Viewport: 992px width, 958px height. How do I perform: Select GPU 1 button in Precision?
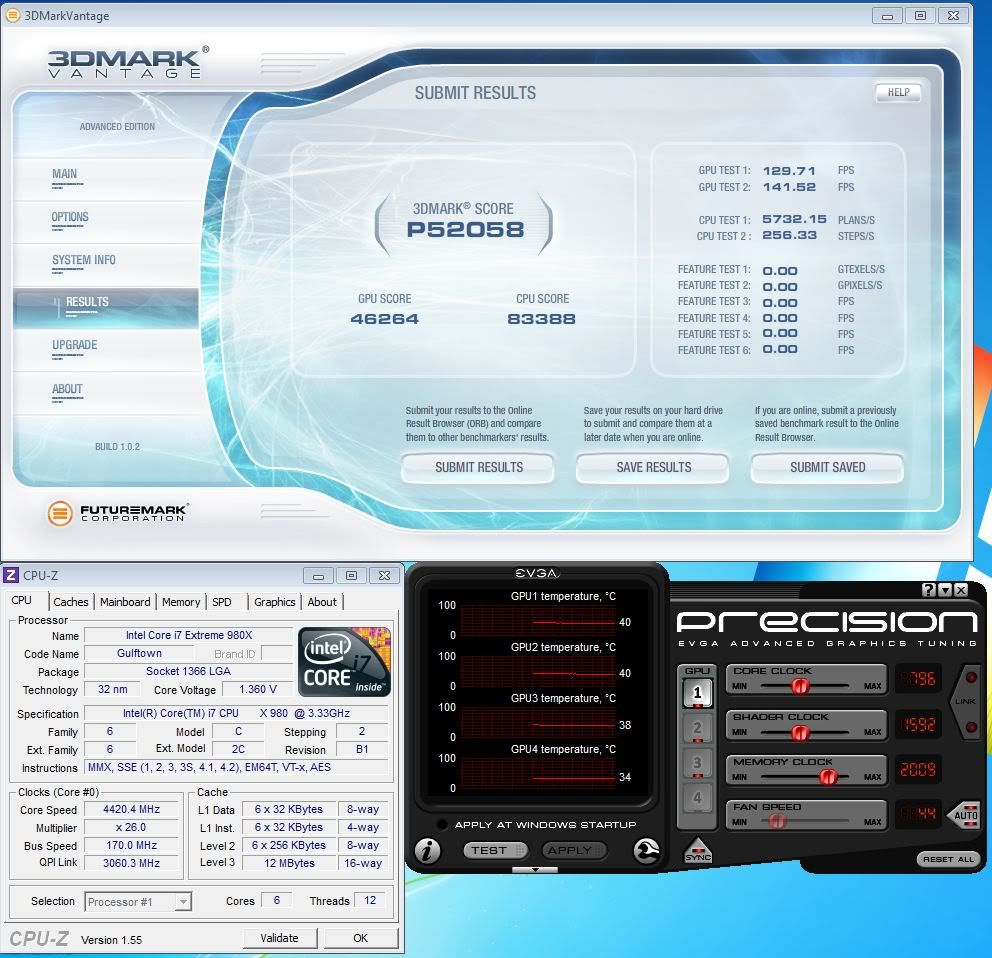pyautogui.click(x=697, y=690)
